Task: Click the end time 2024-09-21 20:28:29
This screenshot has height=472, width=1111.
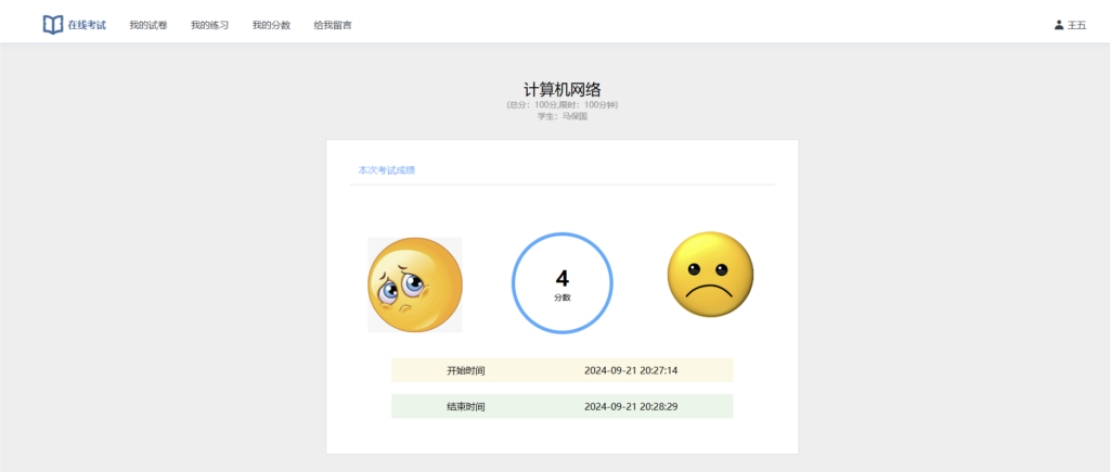Action: pyautogui.click(x=631, y=407)
